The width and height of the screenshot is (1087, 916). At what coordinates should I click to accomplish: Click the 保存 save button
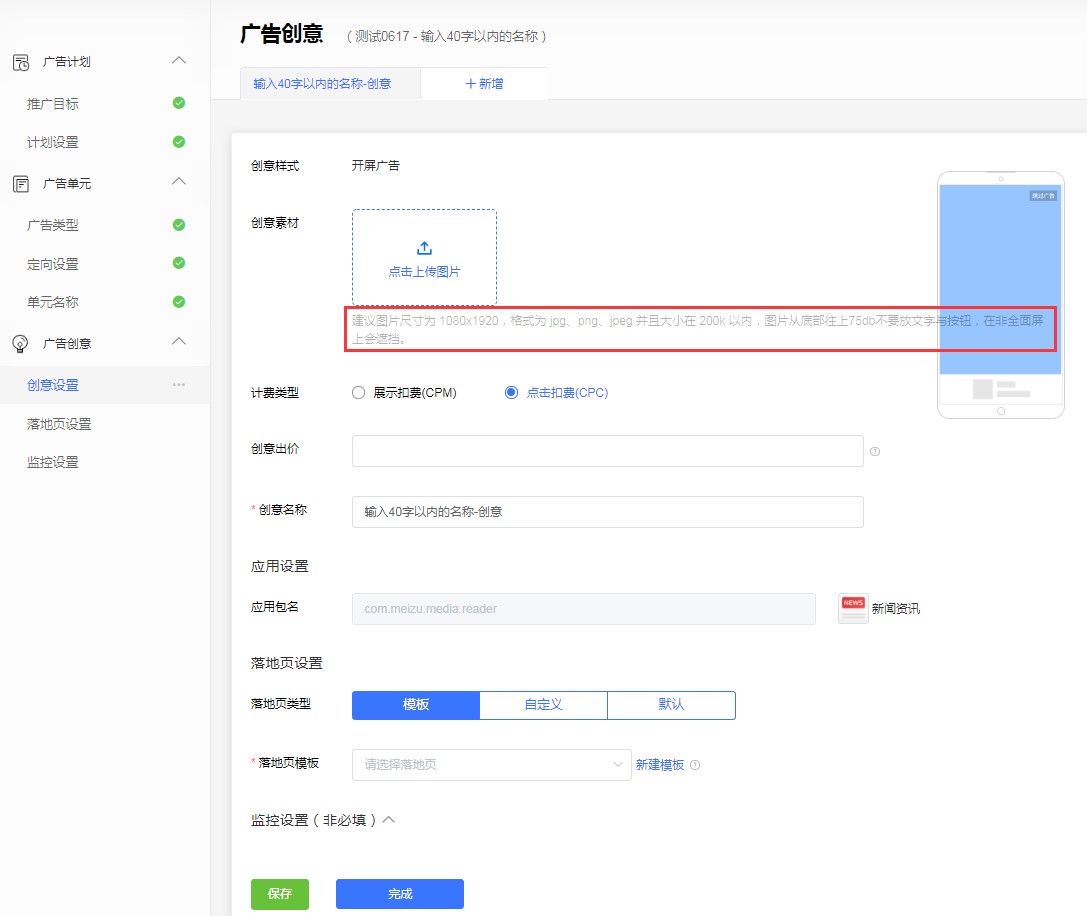280,894
